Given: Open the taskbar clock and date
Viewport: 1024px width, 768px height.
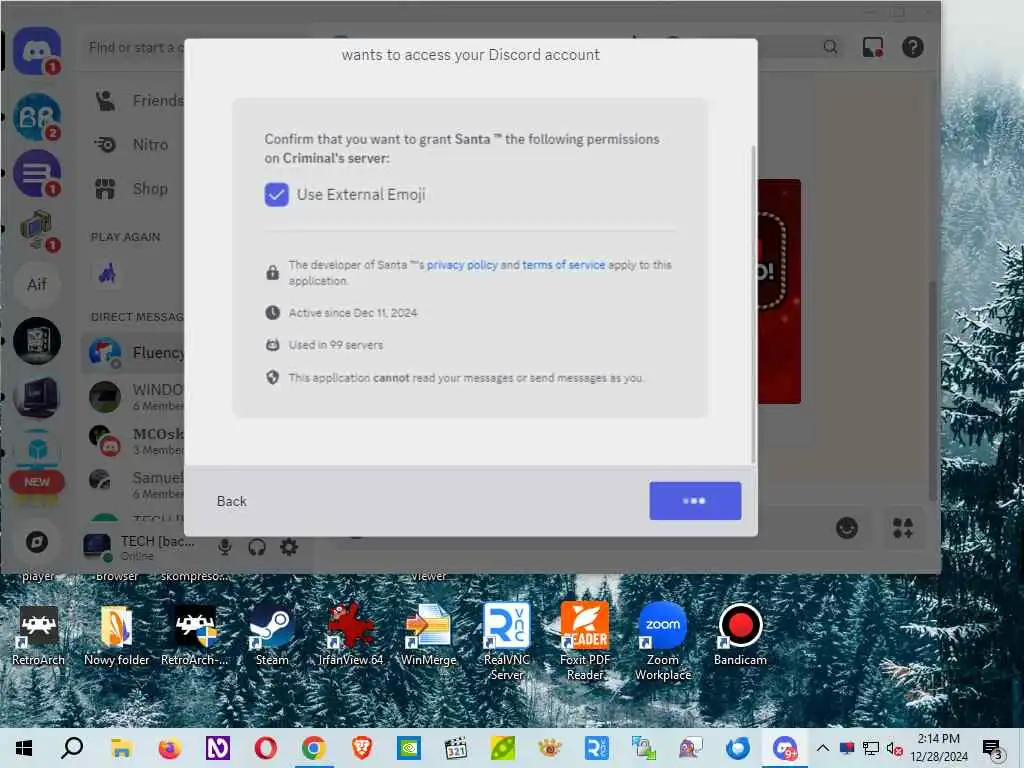Looking at the screenshot, I should [x=938, y=748].
